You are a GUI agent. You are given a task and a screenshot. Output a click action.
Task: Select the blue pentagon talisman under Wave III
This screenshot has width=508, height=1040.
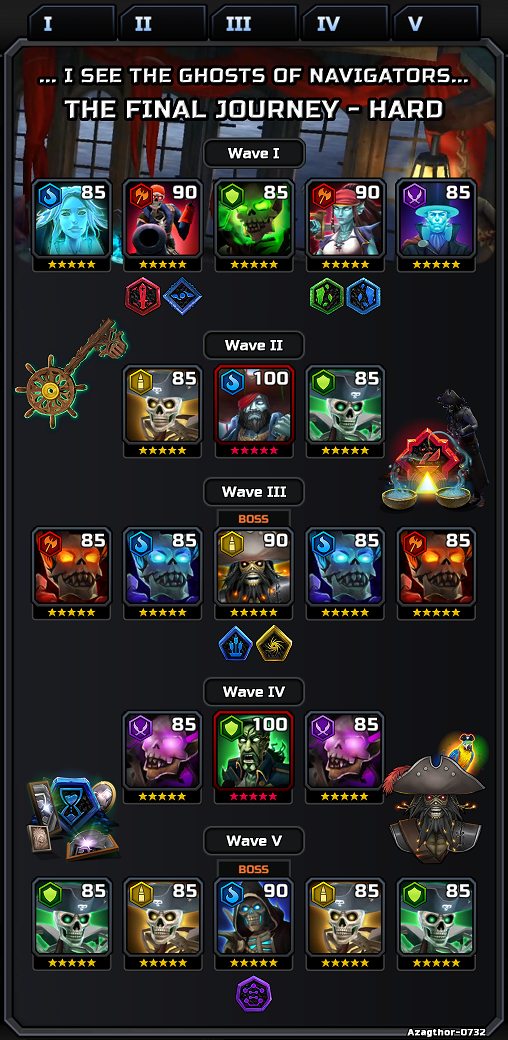pyautogui.click(x=236, y=644)
